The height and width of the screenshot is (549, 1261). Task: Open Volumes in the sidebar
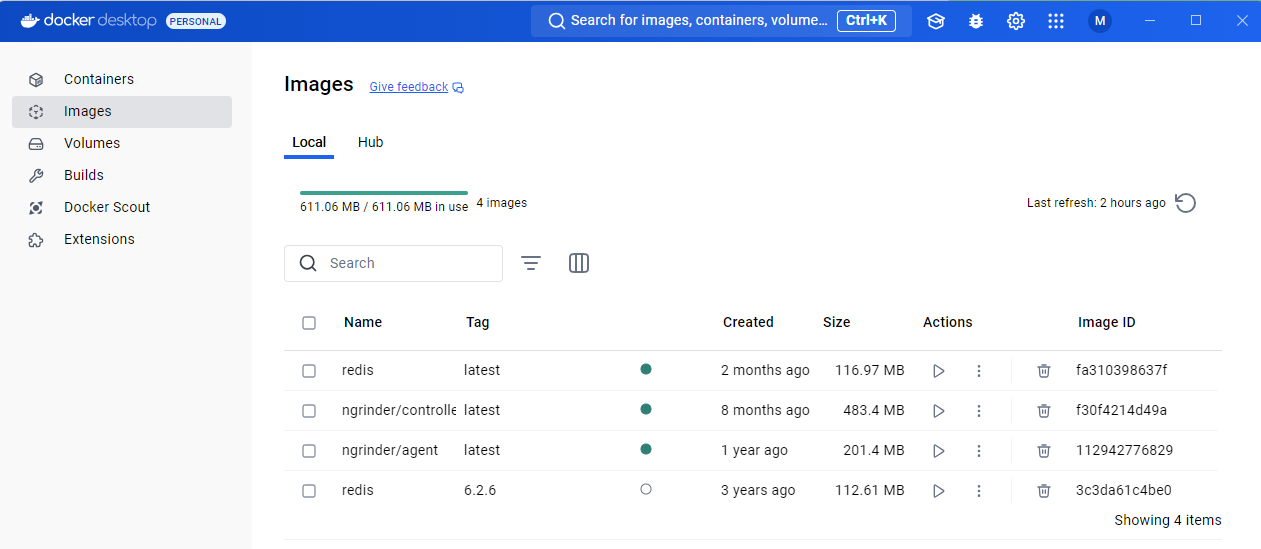[122, 143]
